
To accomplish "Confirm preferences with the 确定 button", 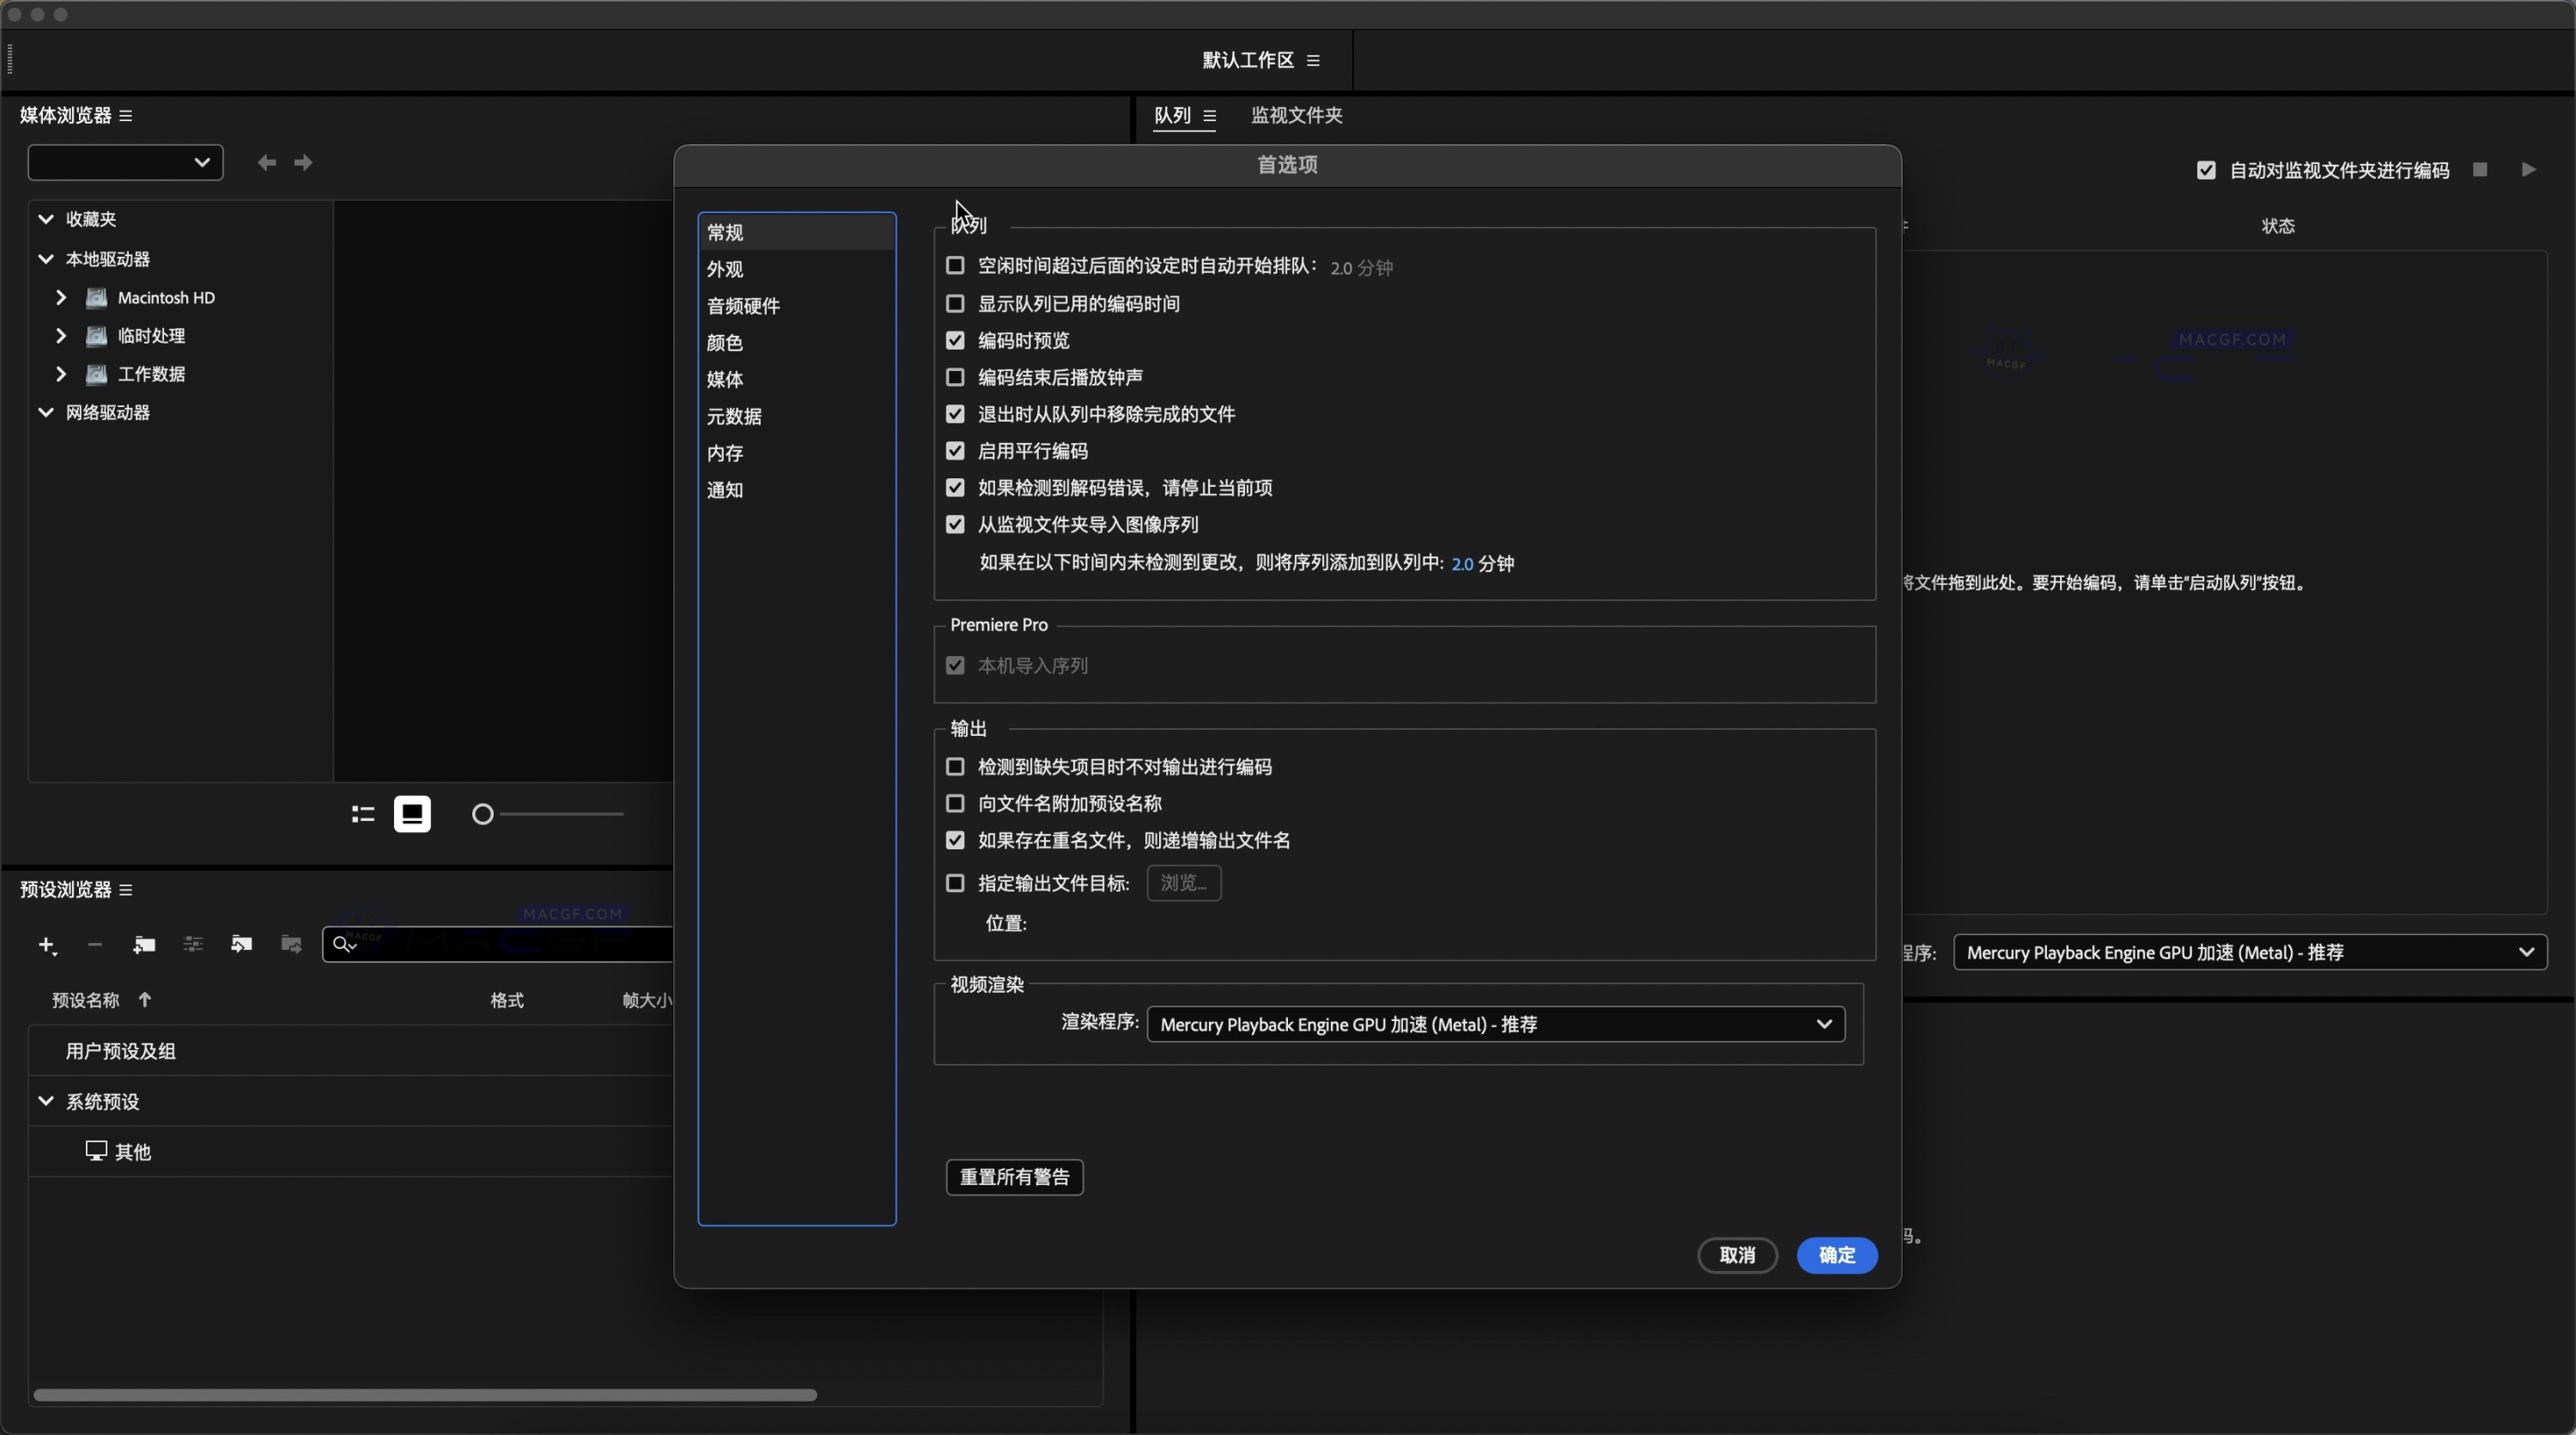I will click(1837, 1255).
